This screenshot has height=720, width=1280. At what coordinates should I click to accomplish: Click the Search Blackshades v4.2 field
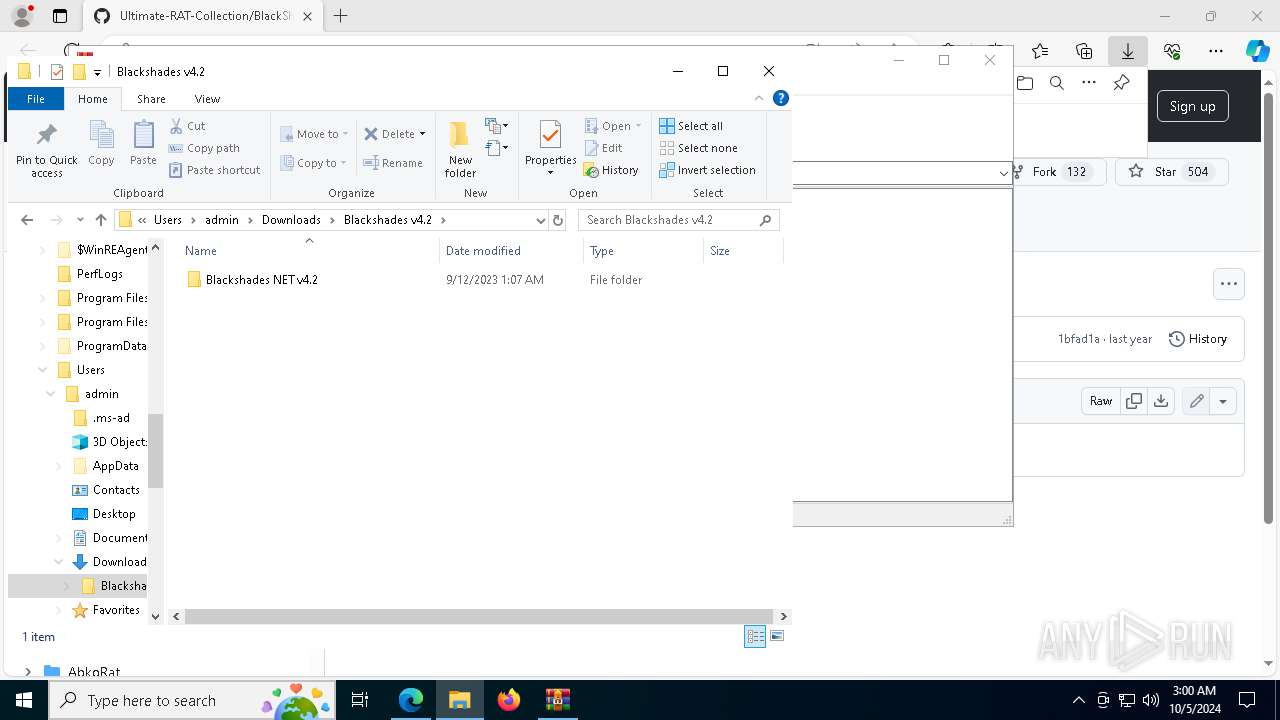click(678, 220)
